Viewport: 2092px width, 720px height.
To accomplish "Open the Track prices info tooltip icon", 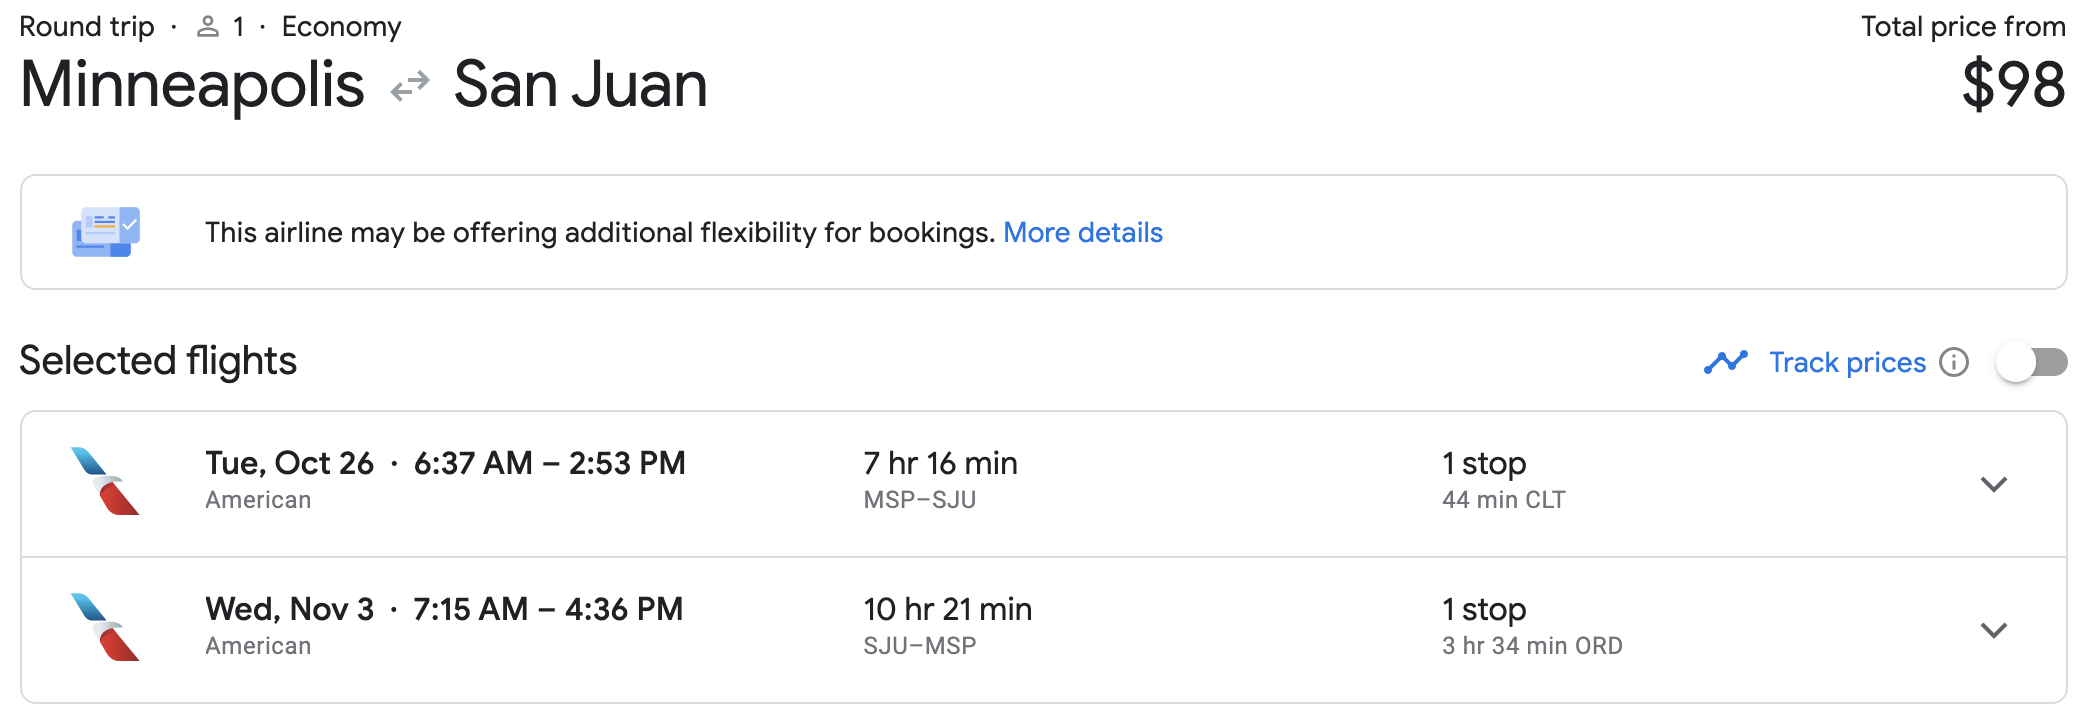I will [x=1952, y=362].
